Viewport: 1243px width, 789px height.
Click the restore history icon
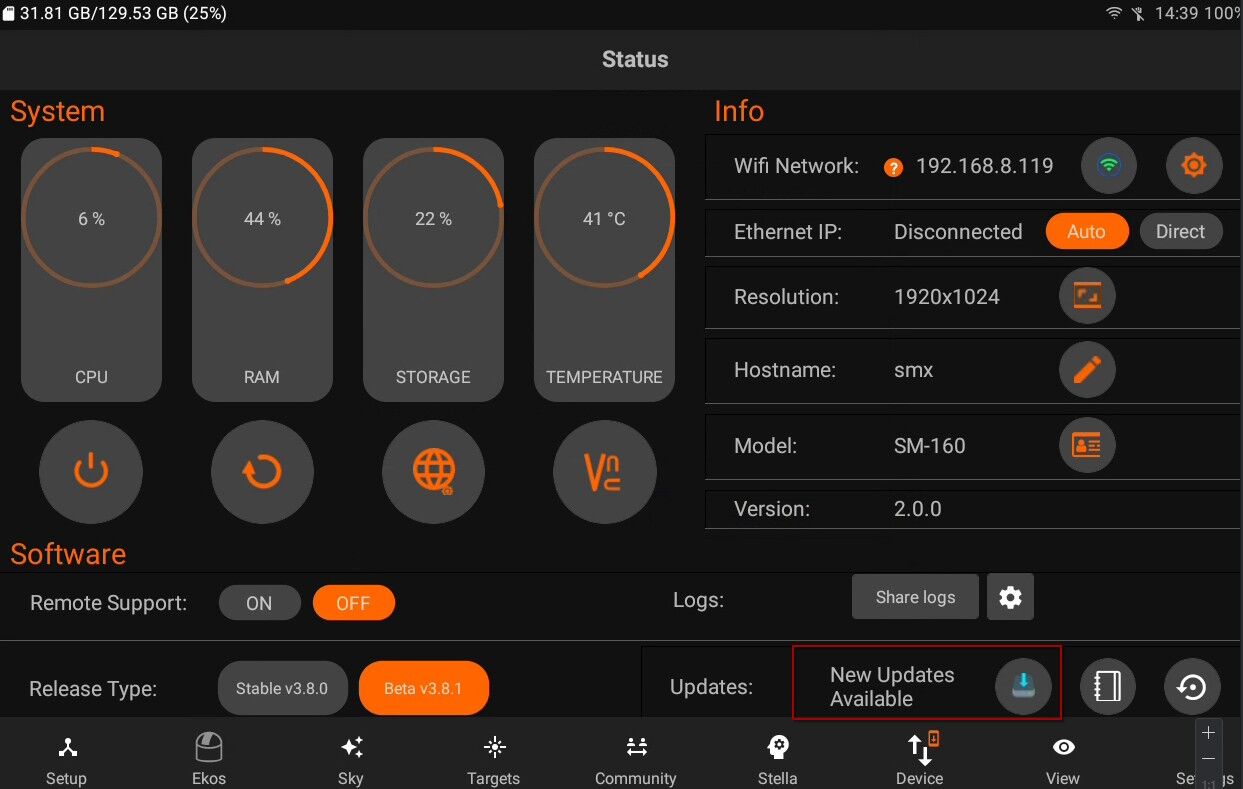point(1192,687)
